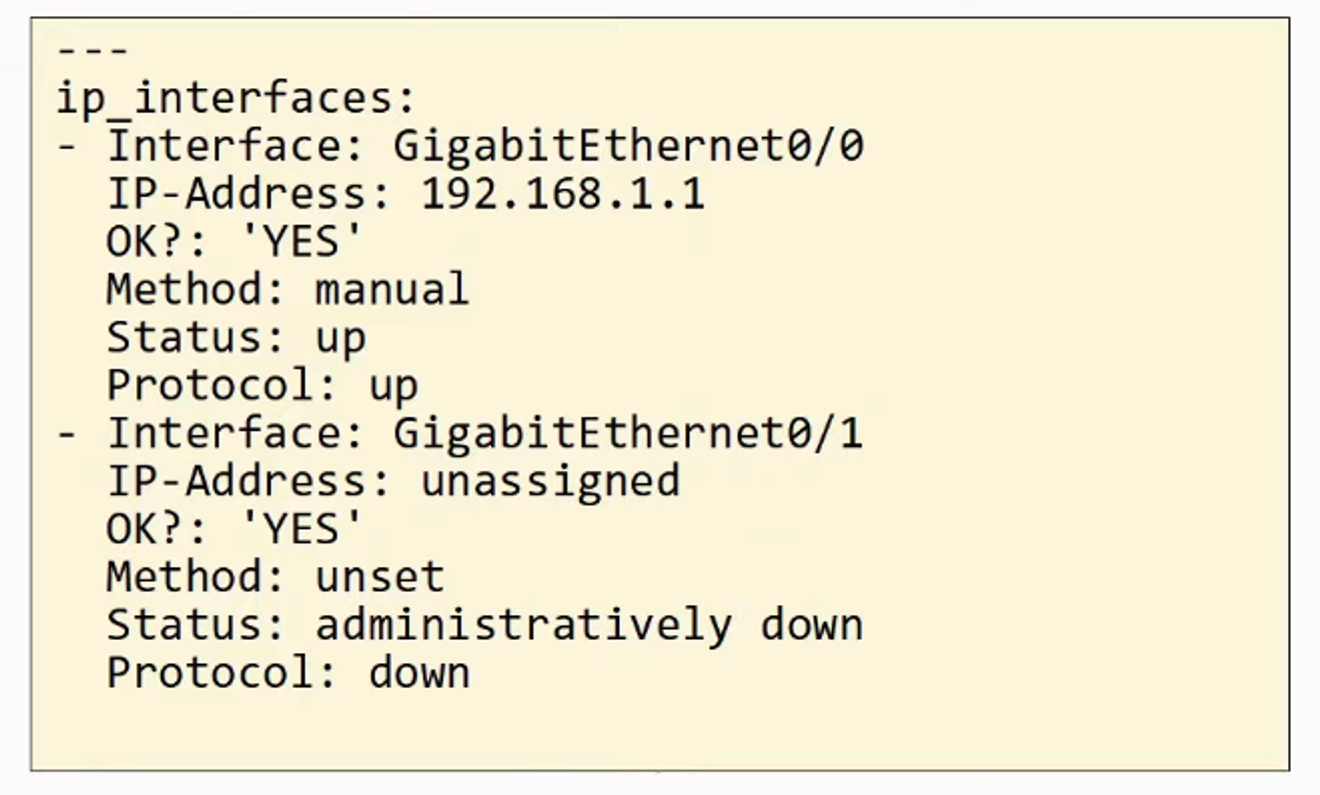The width and height of the screenshot is (1320, 795).
Task: Click the ip_interfaces key
Action: point(234,98)
